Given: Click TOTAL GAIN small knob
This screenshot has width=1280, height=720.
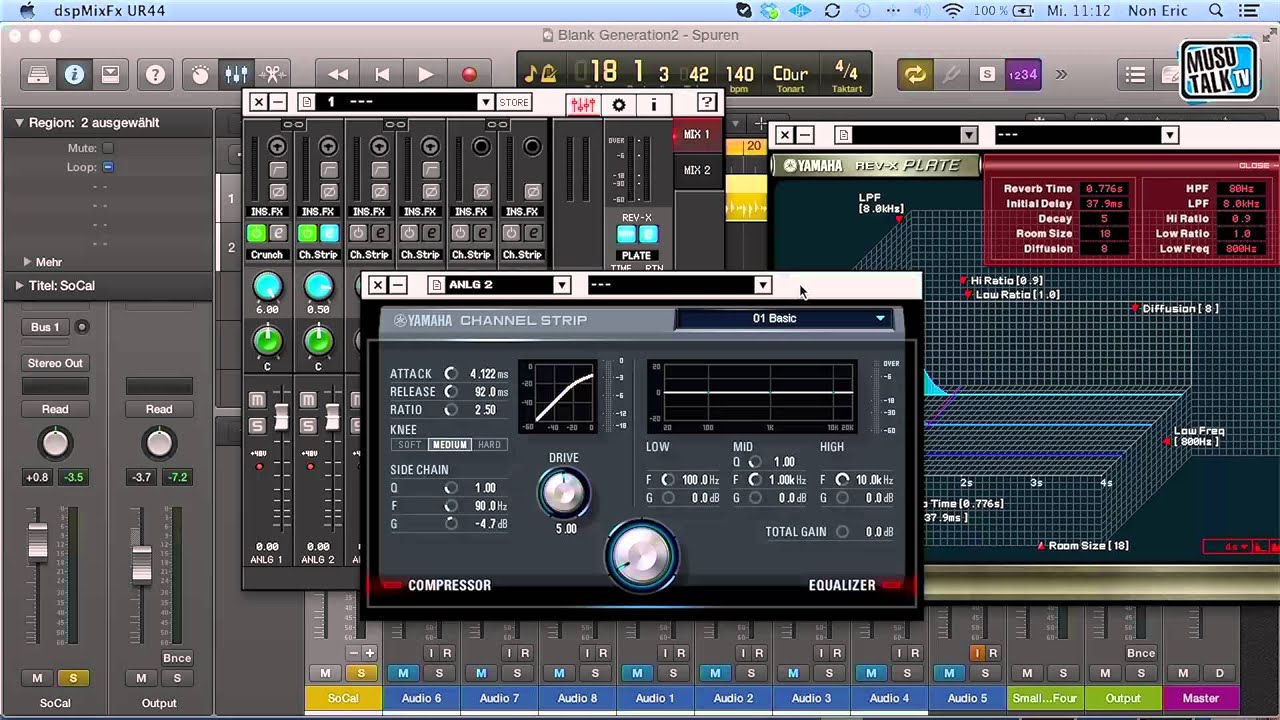Looking at the screenshot, I should 842,532.
